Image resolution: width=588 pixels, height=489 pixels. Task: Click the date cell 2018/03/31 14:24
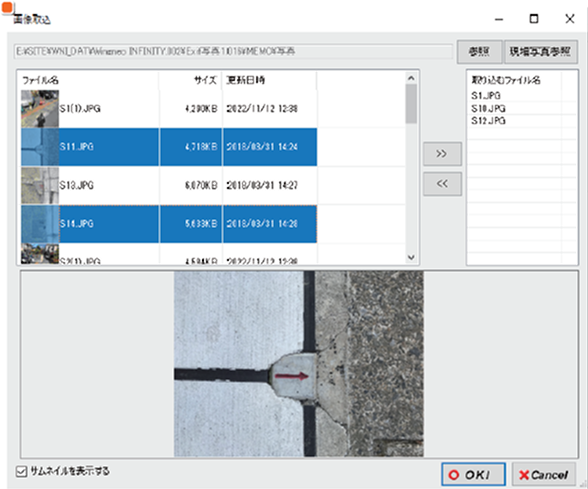[x=262, y=147]
